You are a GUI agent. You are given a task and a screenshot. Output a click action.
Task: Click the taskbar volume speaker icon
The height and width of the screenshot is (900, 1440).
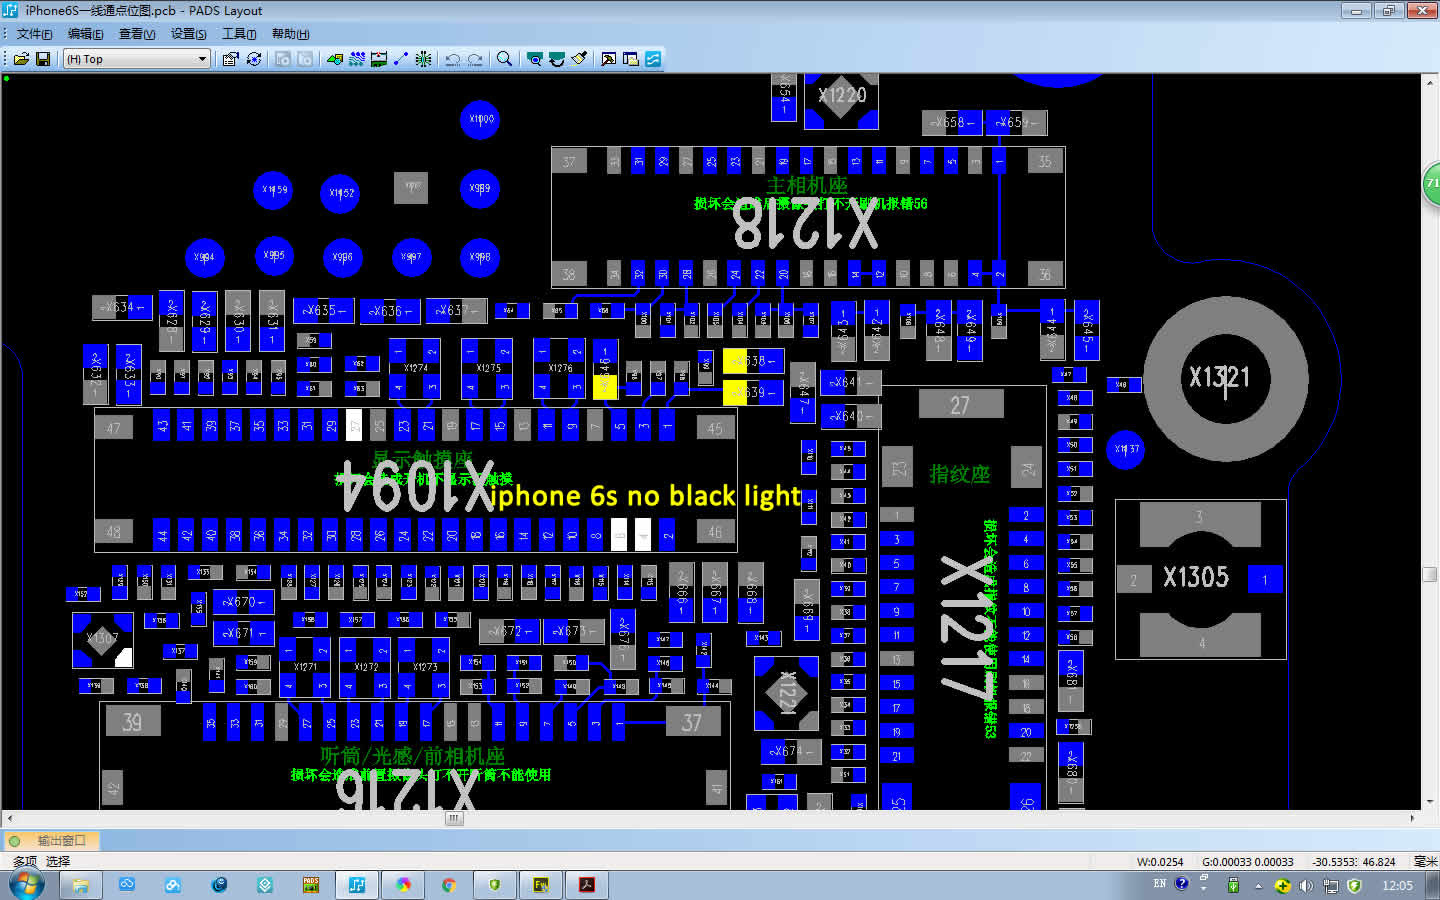coord(1306,886)
